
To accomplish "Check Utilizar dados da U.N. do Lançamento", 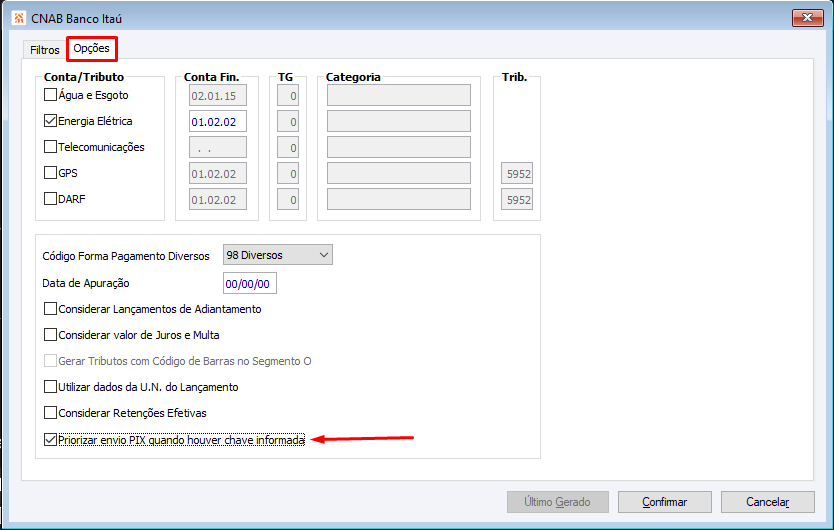I will (x=50, y=387).
